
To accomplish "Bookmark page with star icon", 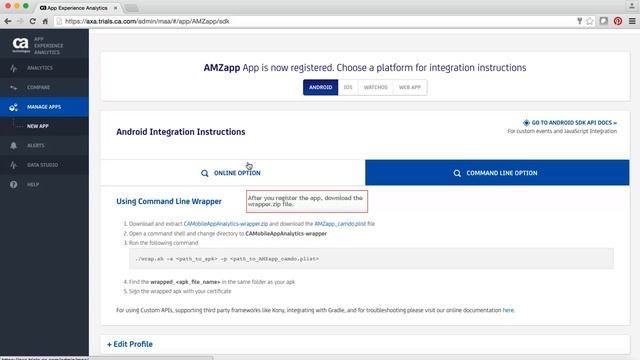I will (590, 21).
